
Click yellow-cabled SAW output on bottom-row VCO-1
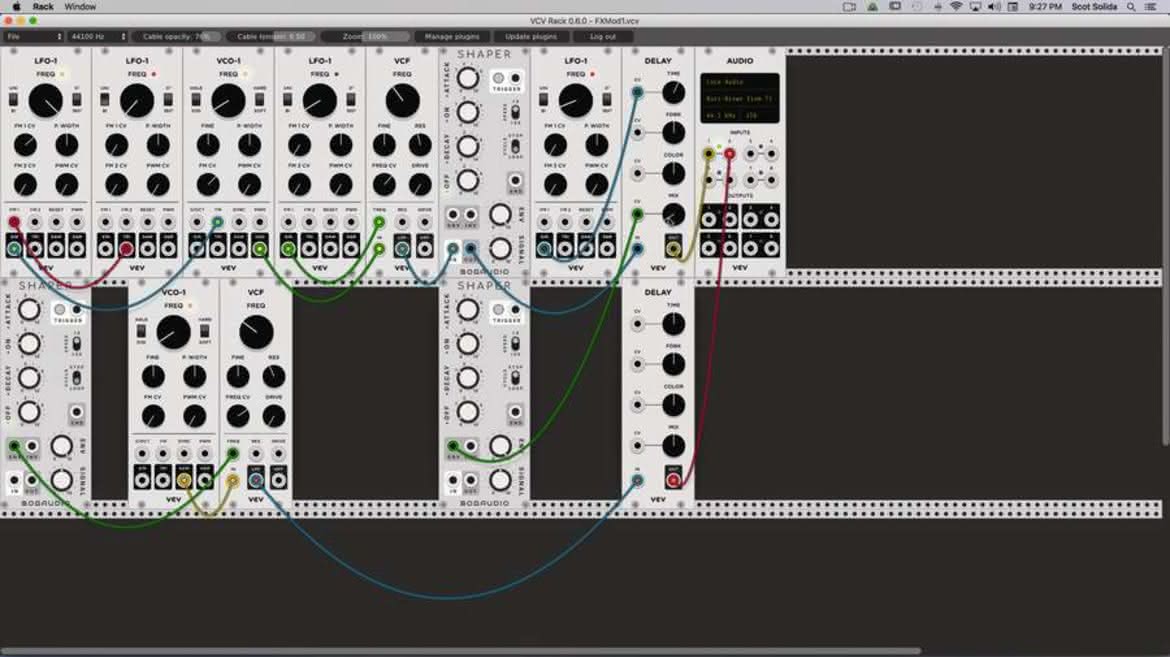[x=184, y=480]
